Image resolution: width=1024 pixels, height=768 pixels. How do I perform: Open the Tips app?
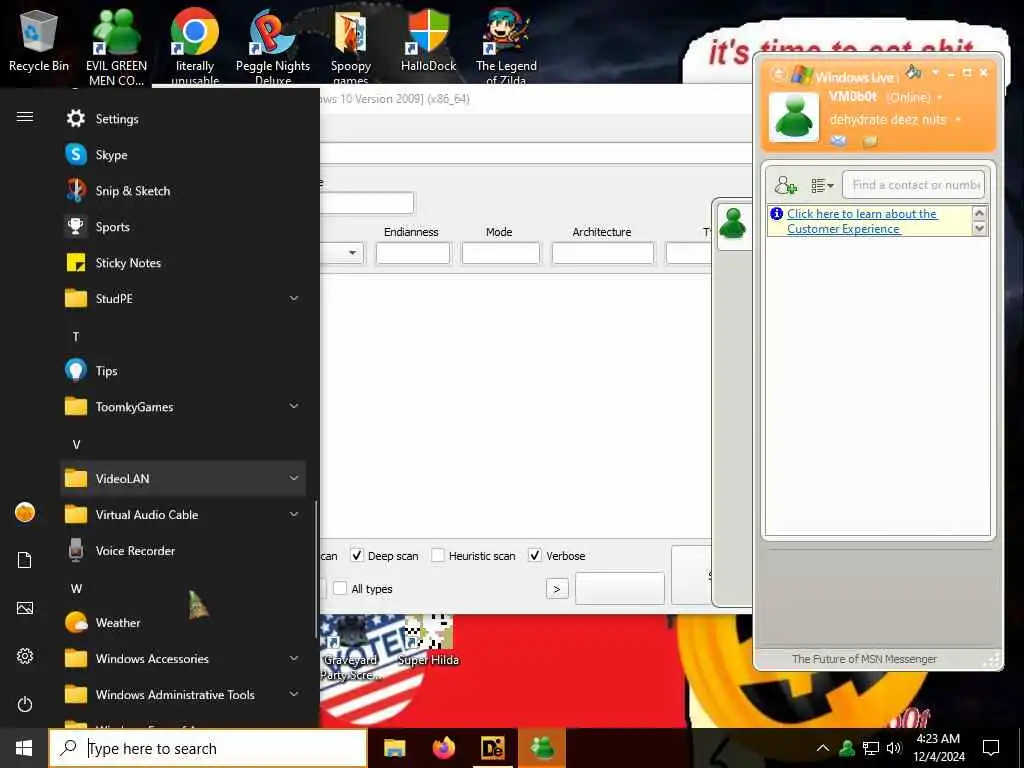pyautogui.click(x=183, y=370)
